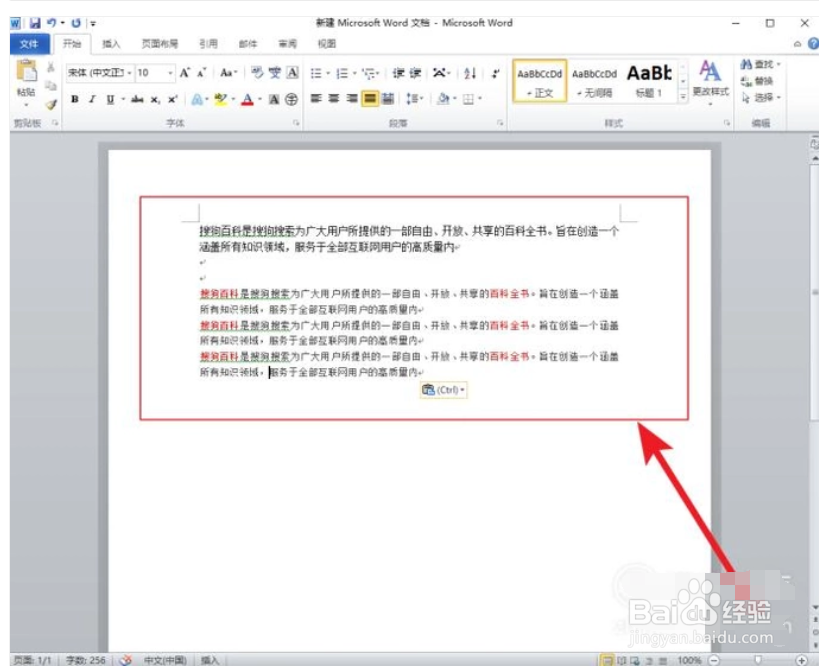Open the Font dialog launcher in 字体 group
Screen dimensions: 819x666
296,123
